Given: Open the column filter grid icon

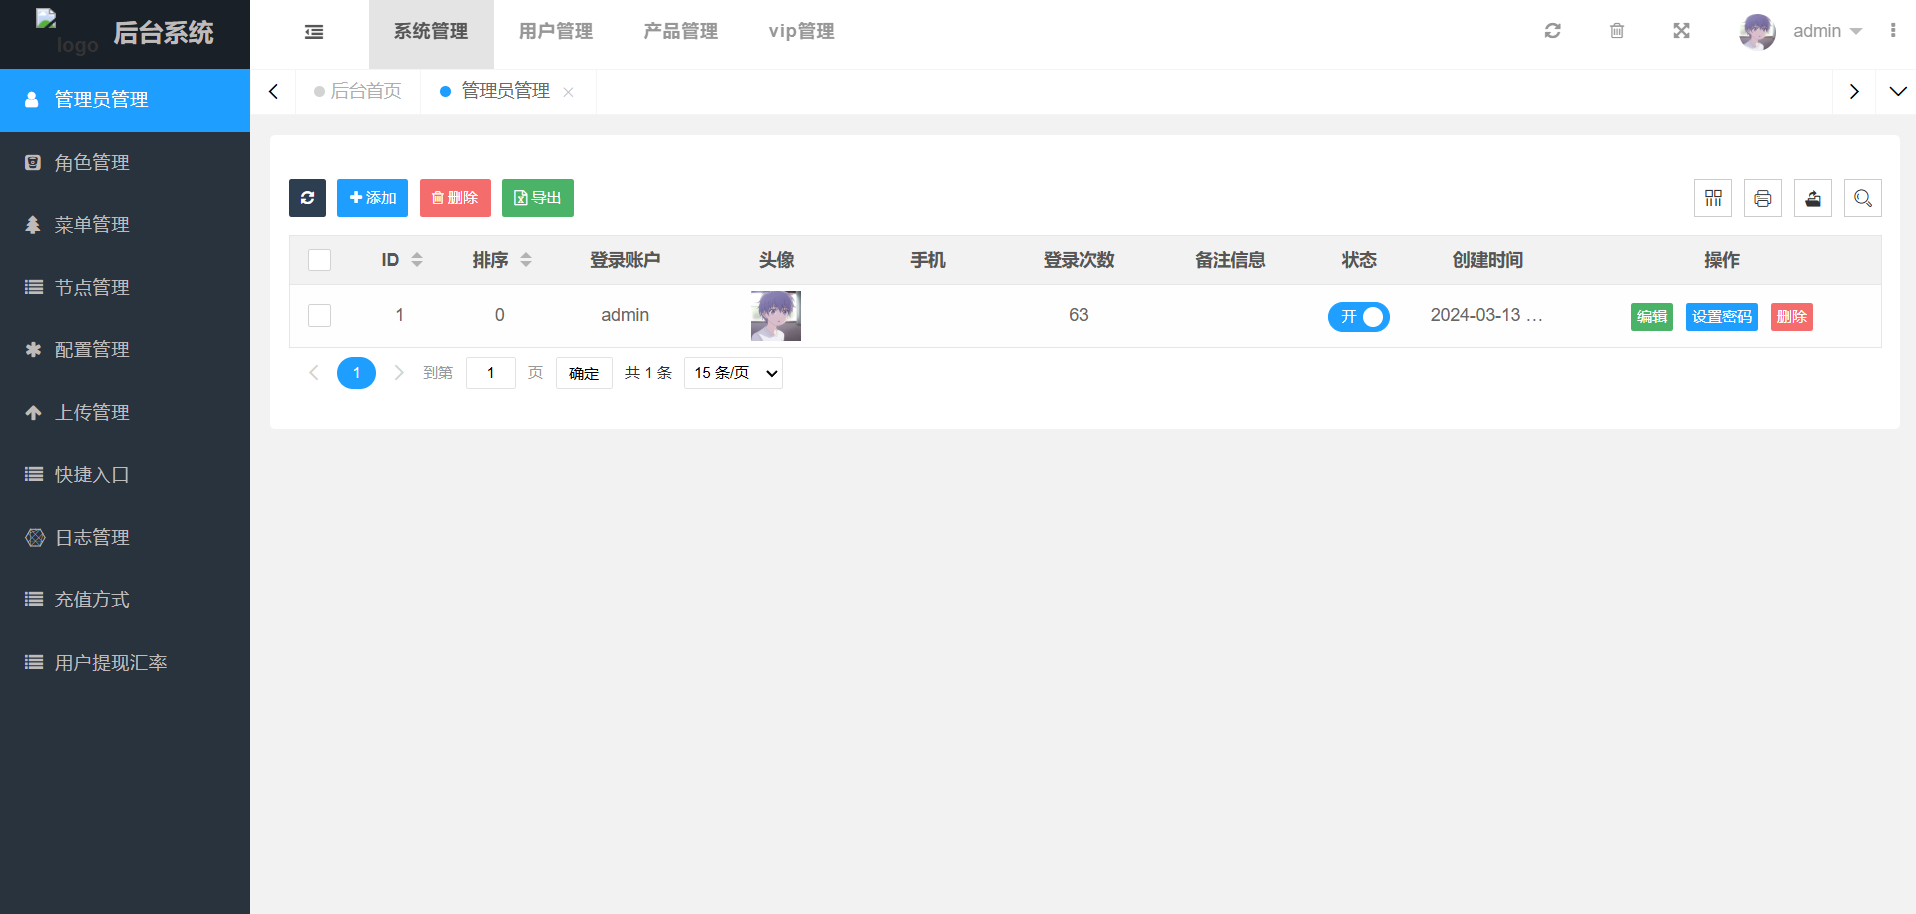Looking at the screenshot, I should (1712, 198).
